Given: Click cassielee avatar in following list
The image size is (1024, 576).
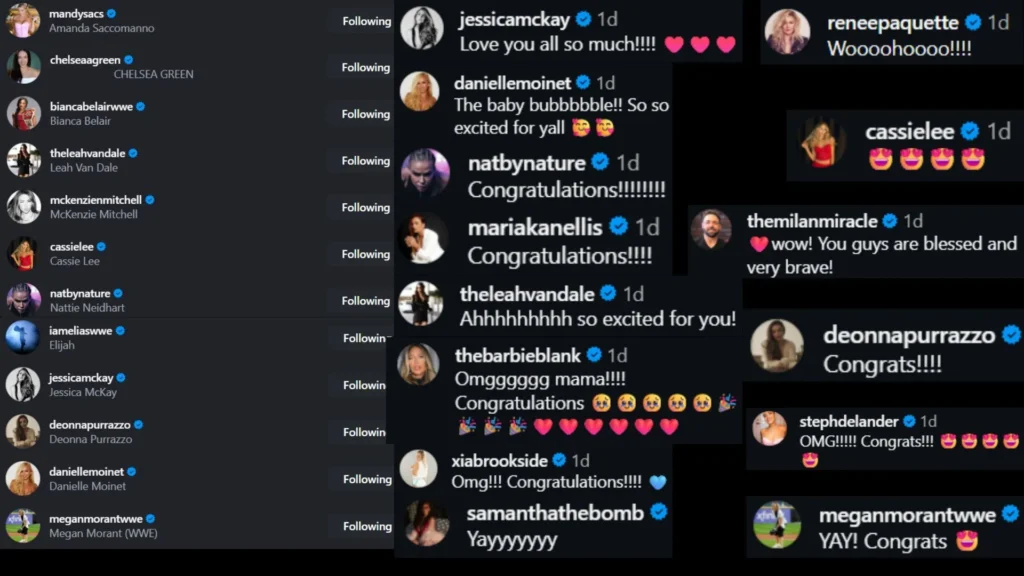Looking at the screenshot, I should click(24, 253).
